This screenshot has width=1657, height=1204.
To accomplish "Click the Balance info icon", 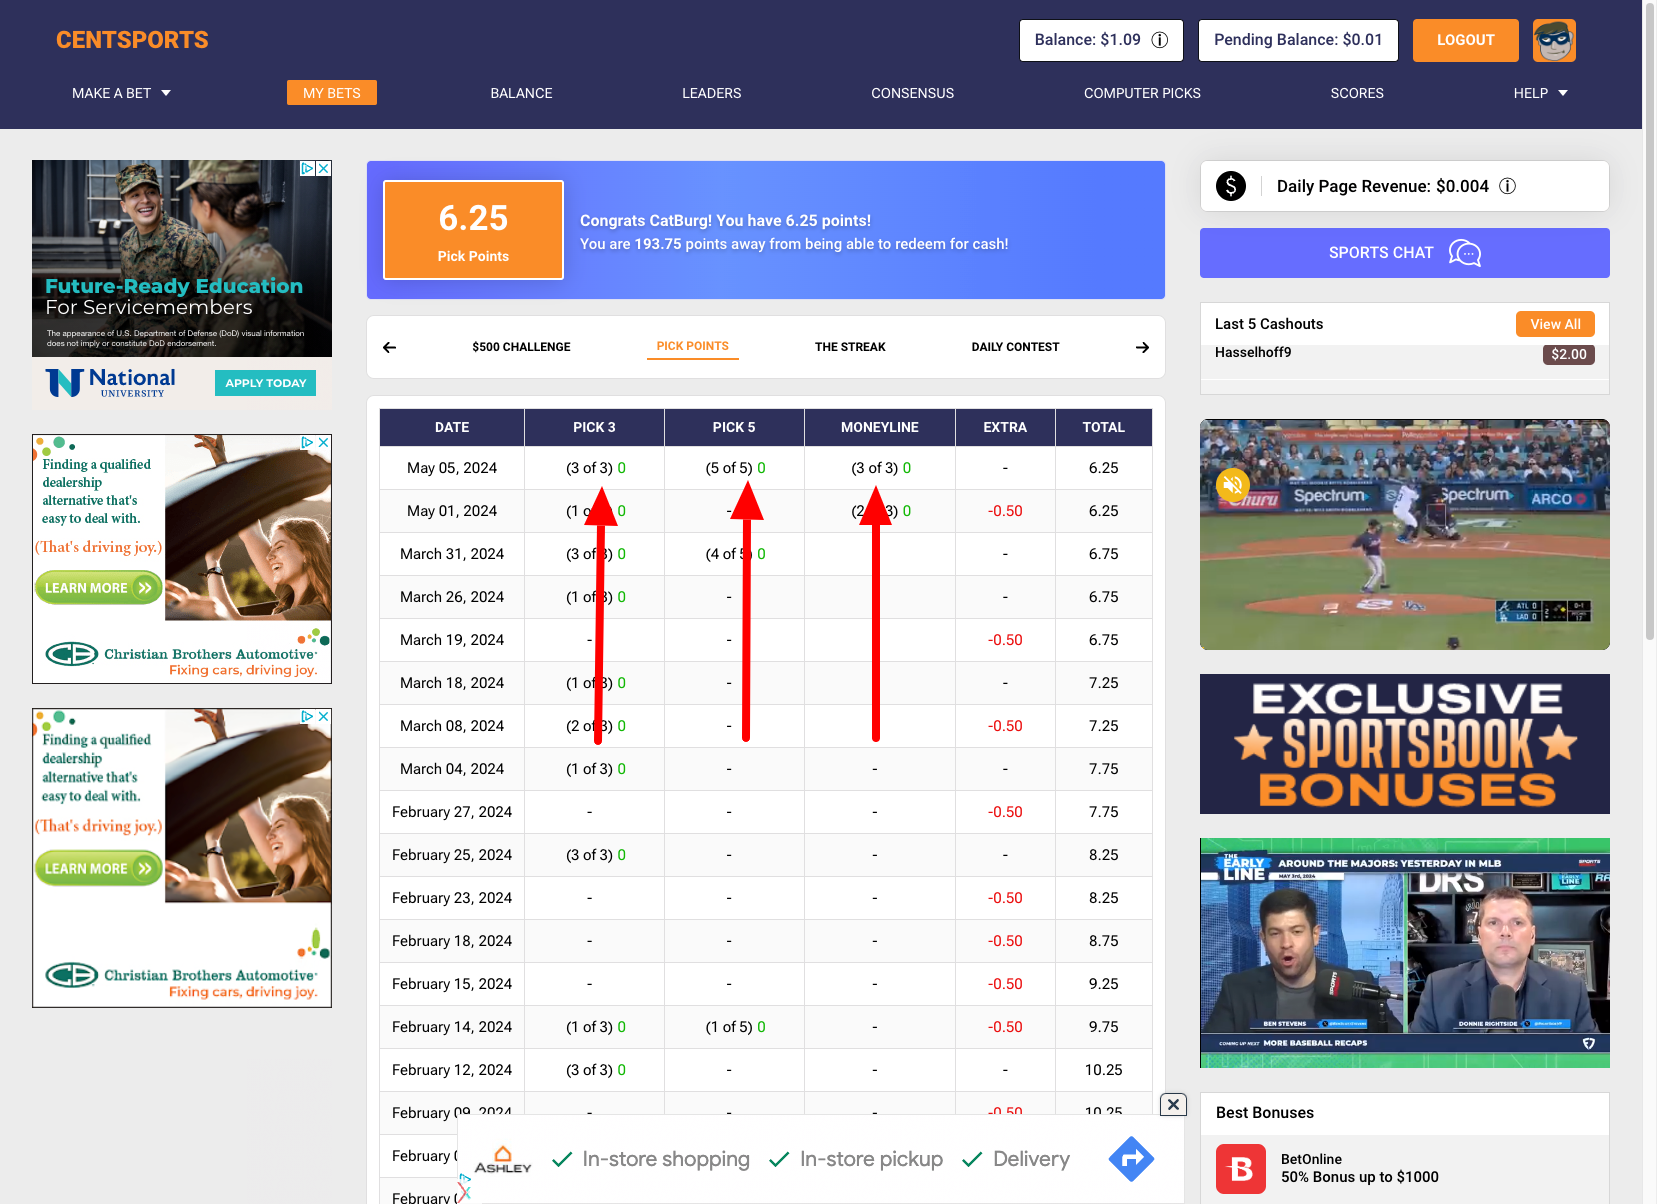I will pyautogui.click(x=1160, y=40).
